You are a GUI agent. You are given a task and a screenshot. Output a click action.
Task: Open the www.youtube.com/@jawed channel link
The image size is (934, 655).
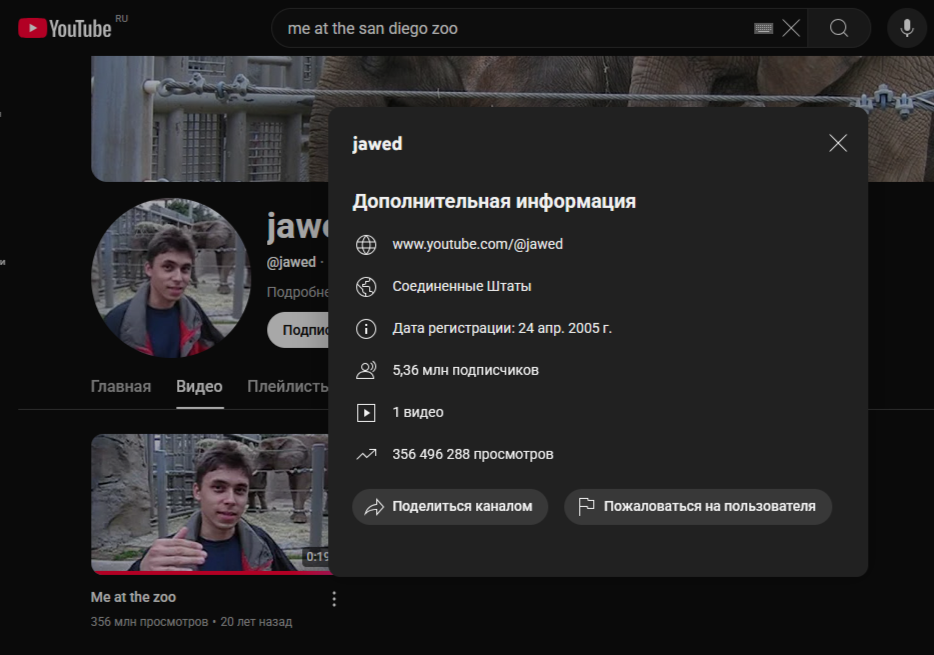(477, 244)
